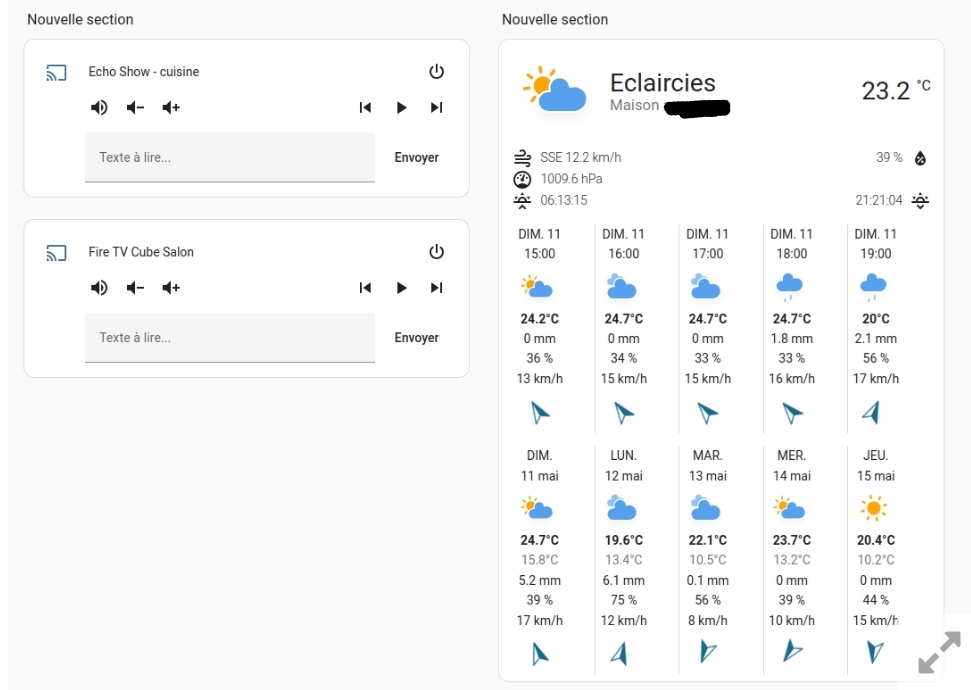Click the 17:00 hourly forecast cloudy icon

705,287
